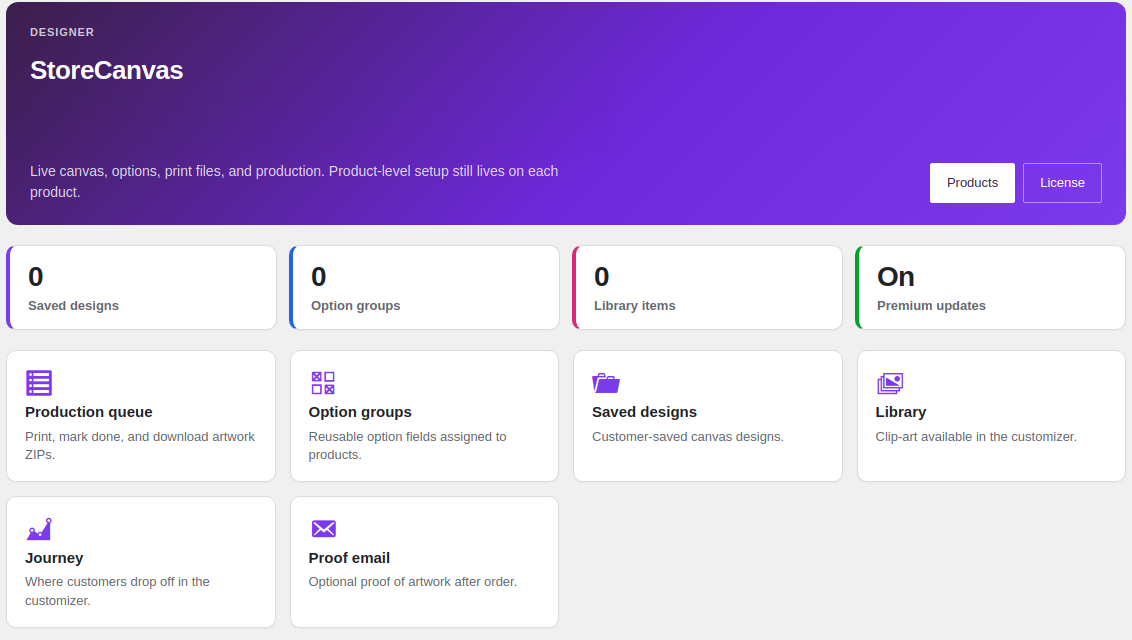
Task: Click 'Customer-saved canvas designs.' text
Action: click(x=688, y=437)
